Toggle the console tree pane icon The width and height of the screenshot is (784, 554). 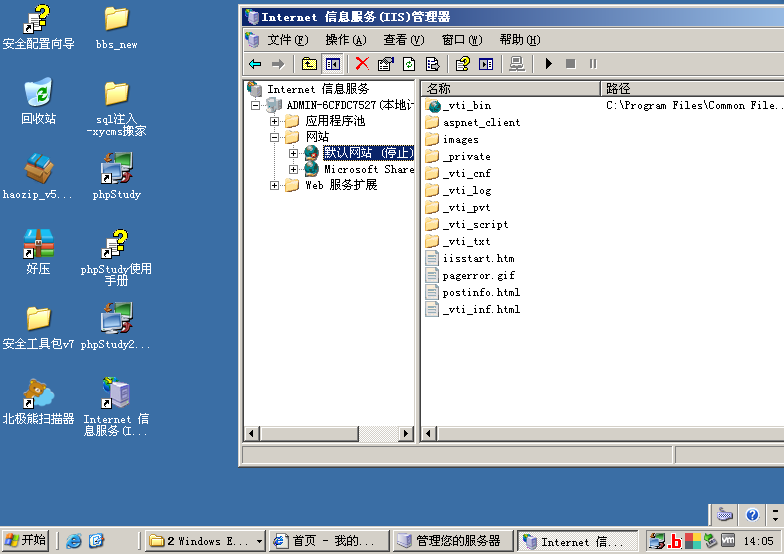pos(332,64)
